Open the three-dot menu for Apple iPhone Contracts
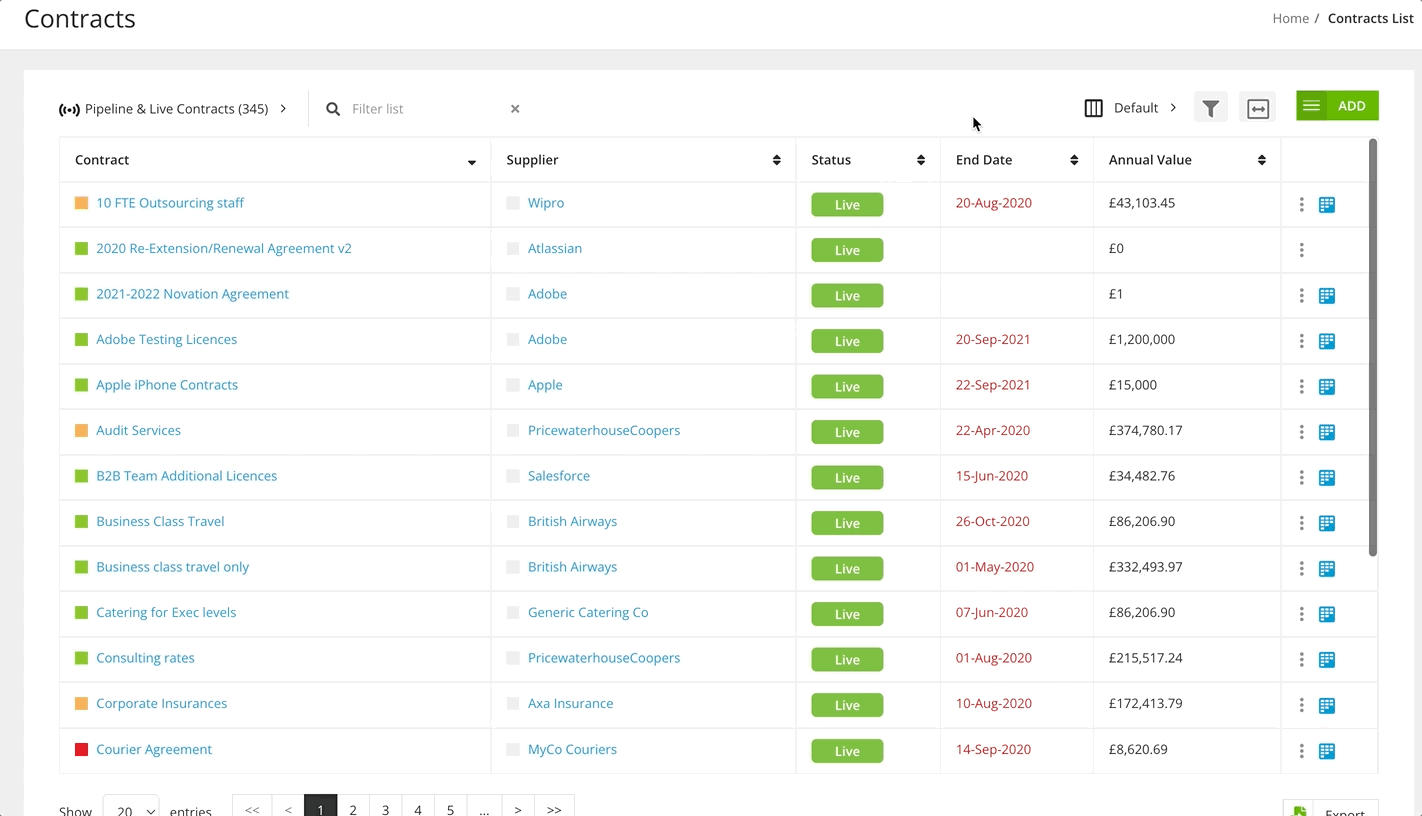Screen dimensions: 1422x816 coord(1301,387)
